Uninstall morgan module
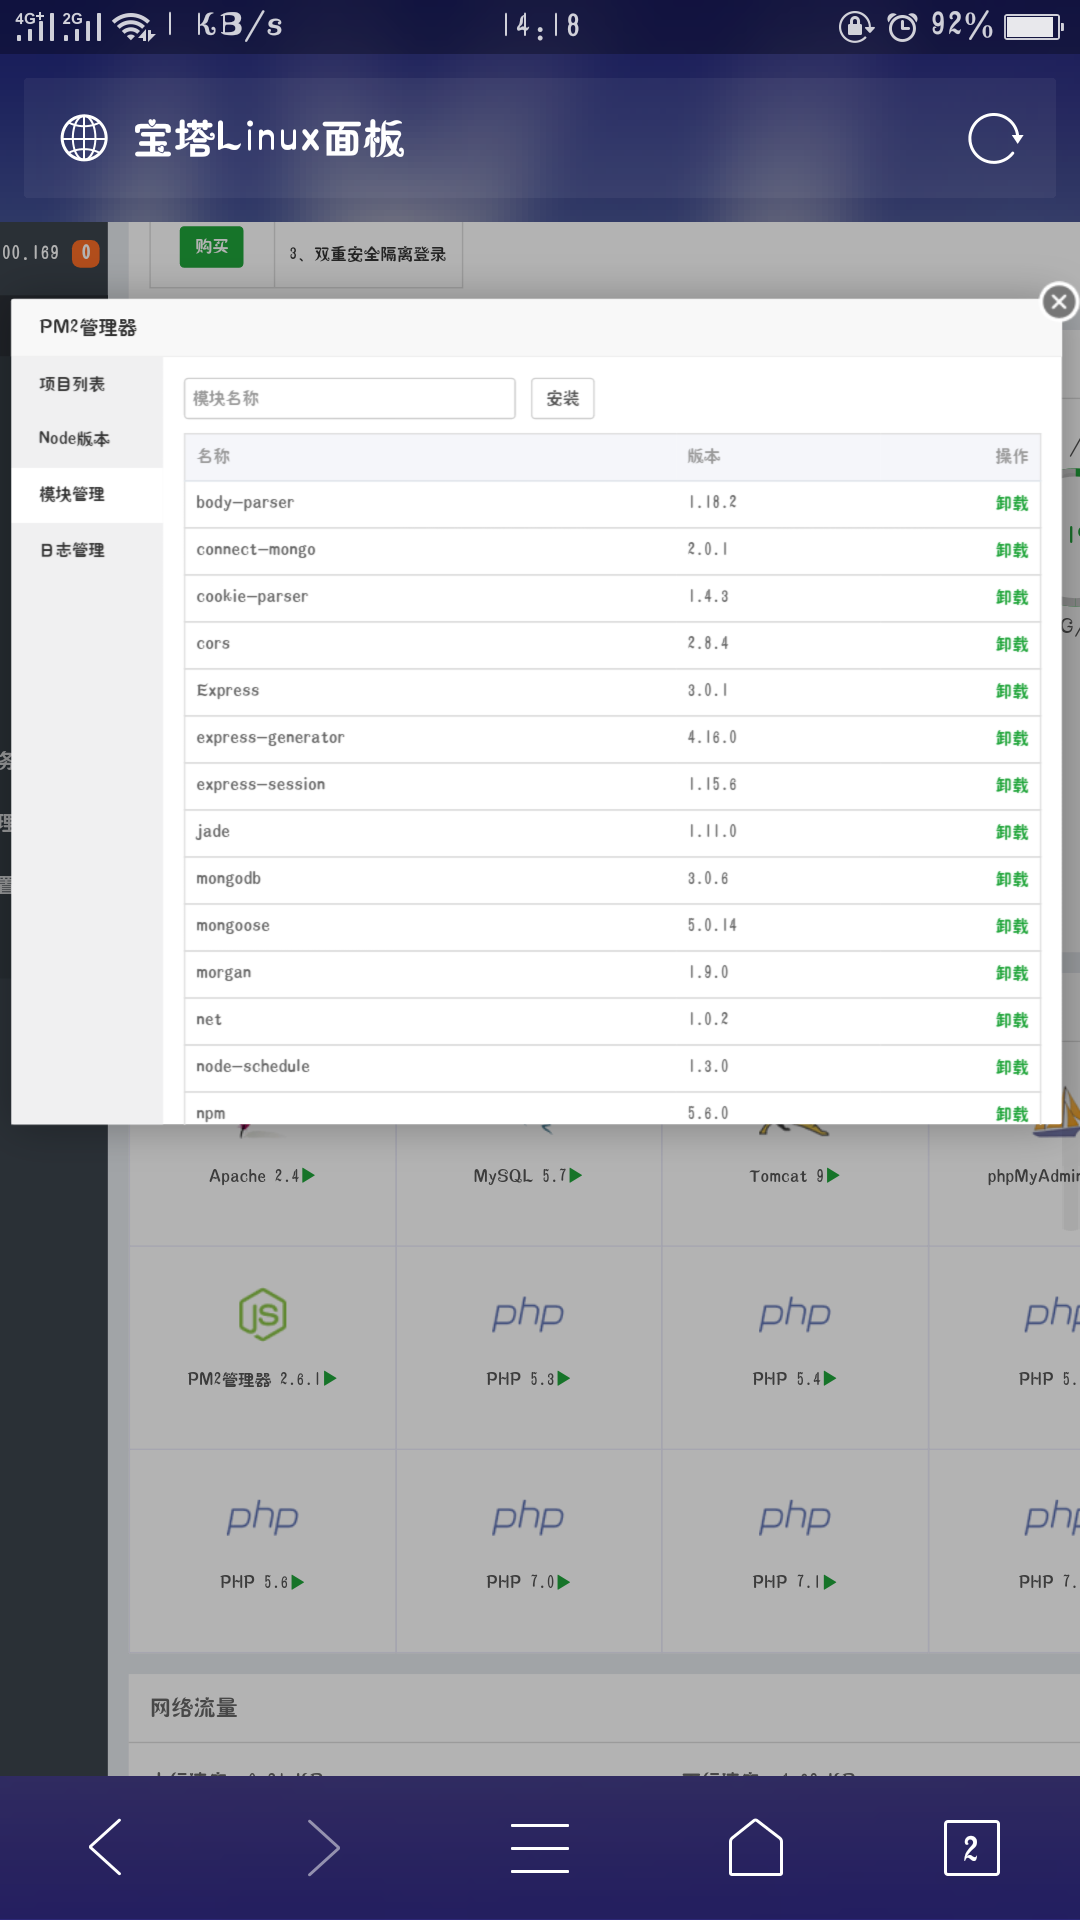This screenshot has width=1080, height=1920. point(1012,973)
